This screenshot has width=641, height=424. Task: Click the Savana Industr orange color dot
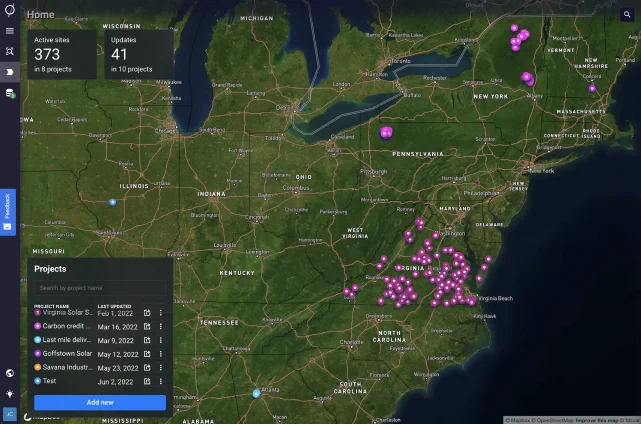[x=38, y=367]
